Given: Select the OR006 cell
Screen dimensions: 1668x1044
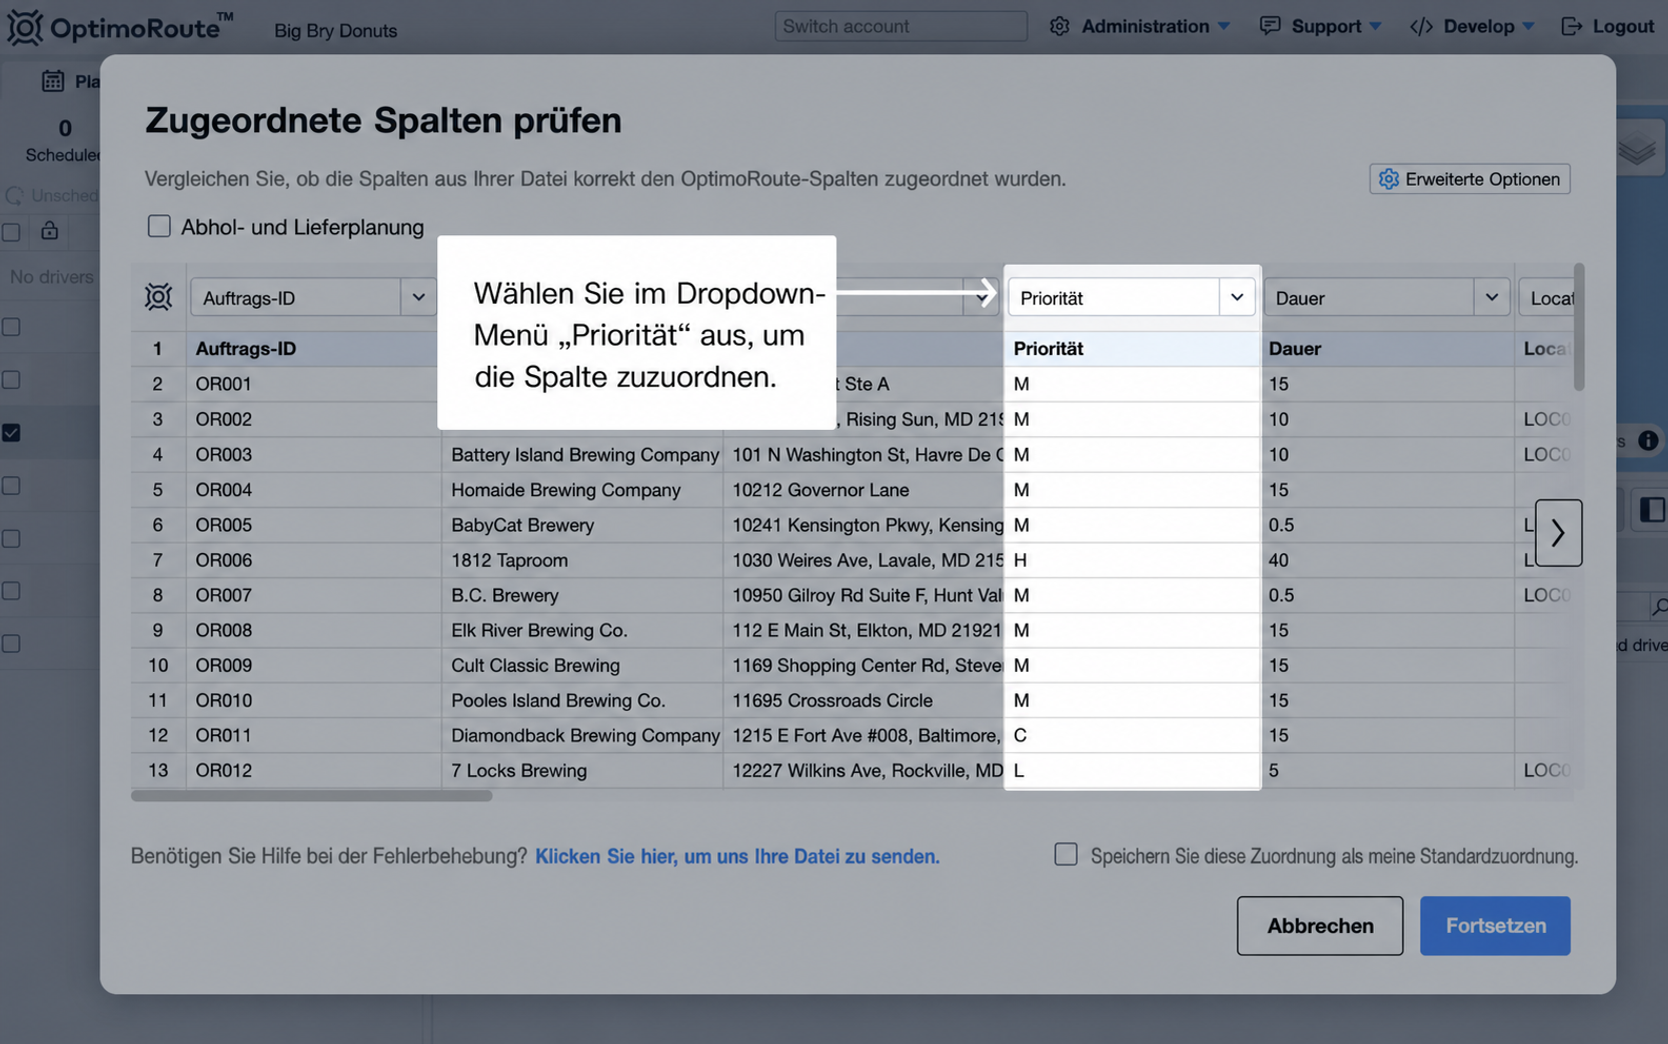Looking at the screenshot, I should 314,560.
